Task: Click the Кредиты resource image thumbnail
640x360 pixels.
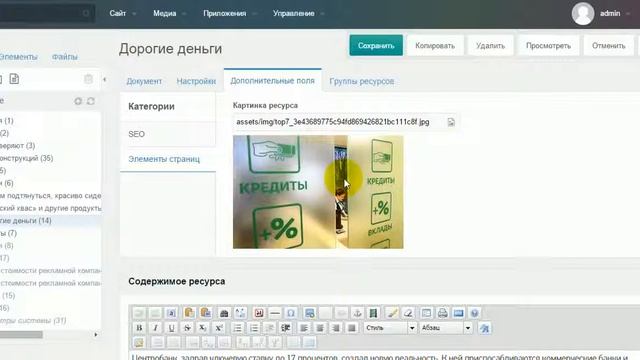Action: point(318,192)
